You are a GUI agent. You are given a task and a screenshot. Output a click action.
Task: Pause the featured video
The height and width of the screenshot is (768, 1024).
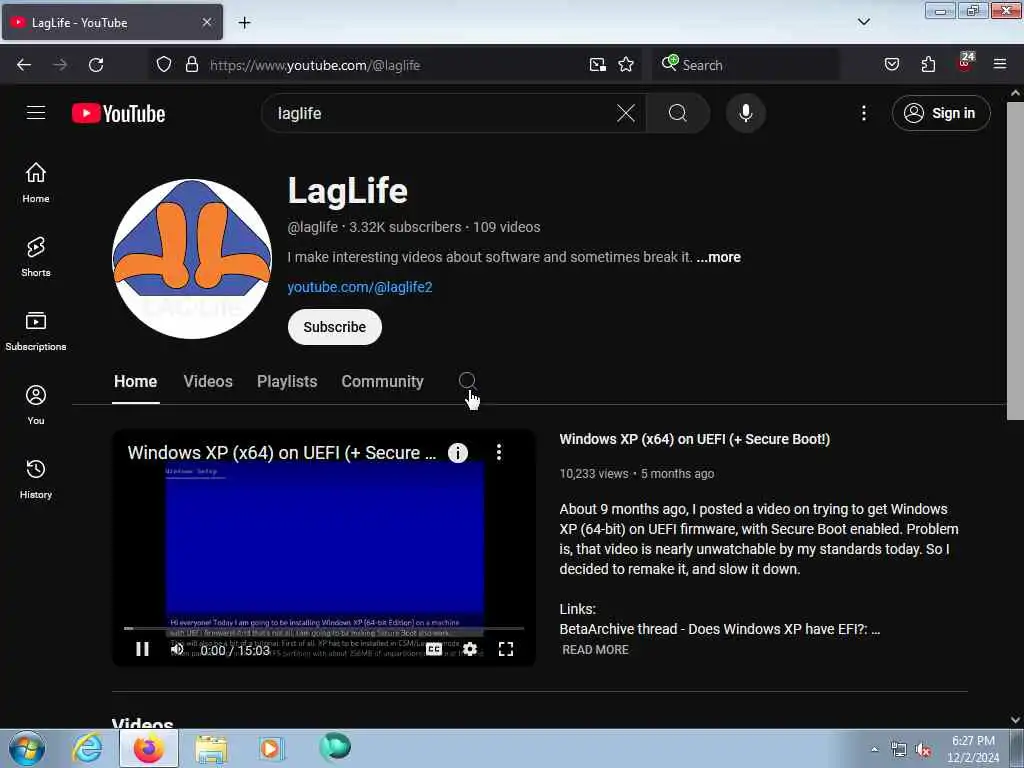pos(142,648)
